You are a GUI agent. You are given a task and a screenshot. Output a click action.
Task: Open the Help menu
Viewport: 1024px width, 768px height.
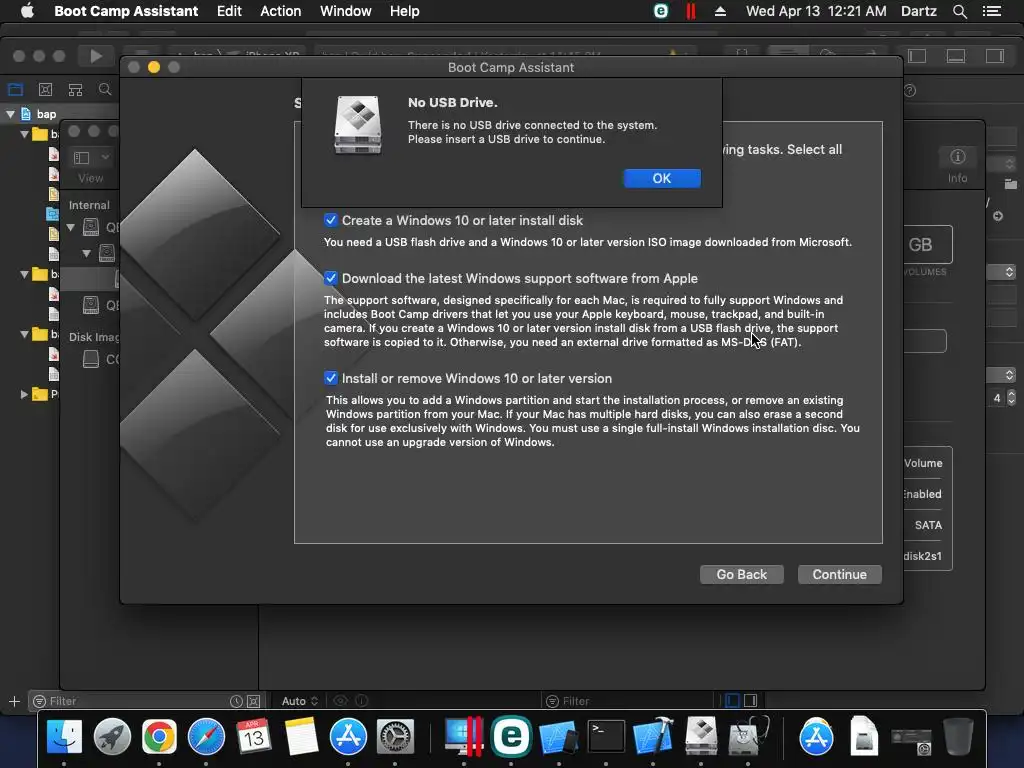[404, 11]
